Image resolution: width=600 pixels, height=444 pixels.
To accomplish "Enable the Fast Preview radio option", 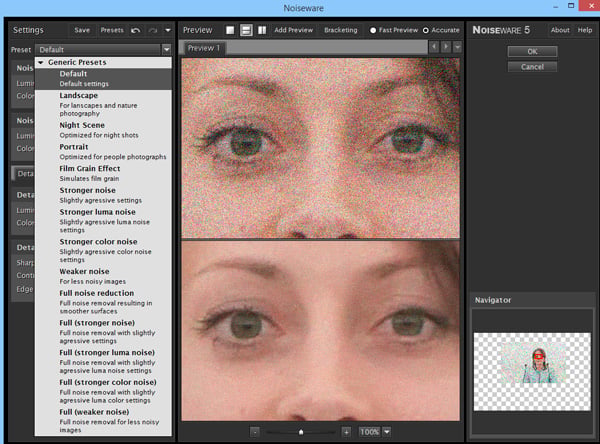I will (x=373, y=30).
